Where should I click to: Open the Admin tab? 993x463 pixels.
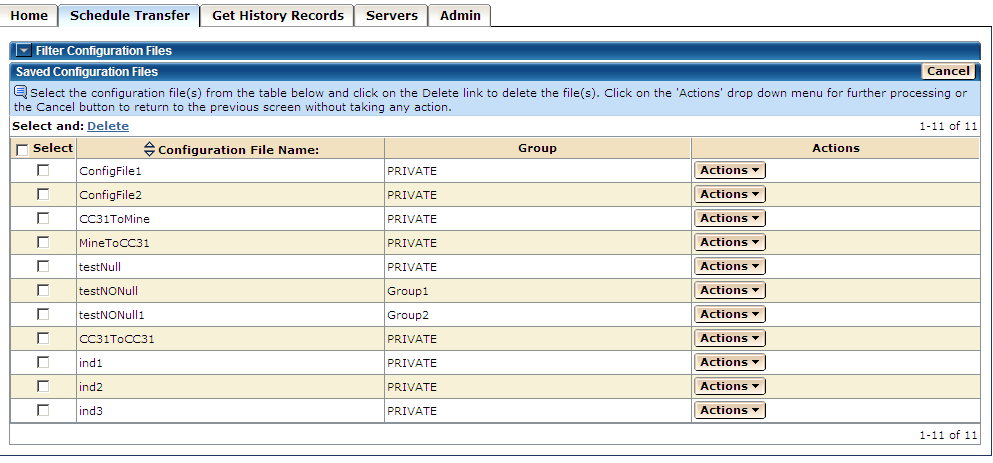[460, 16]
